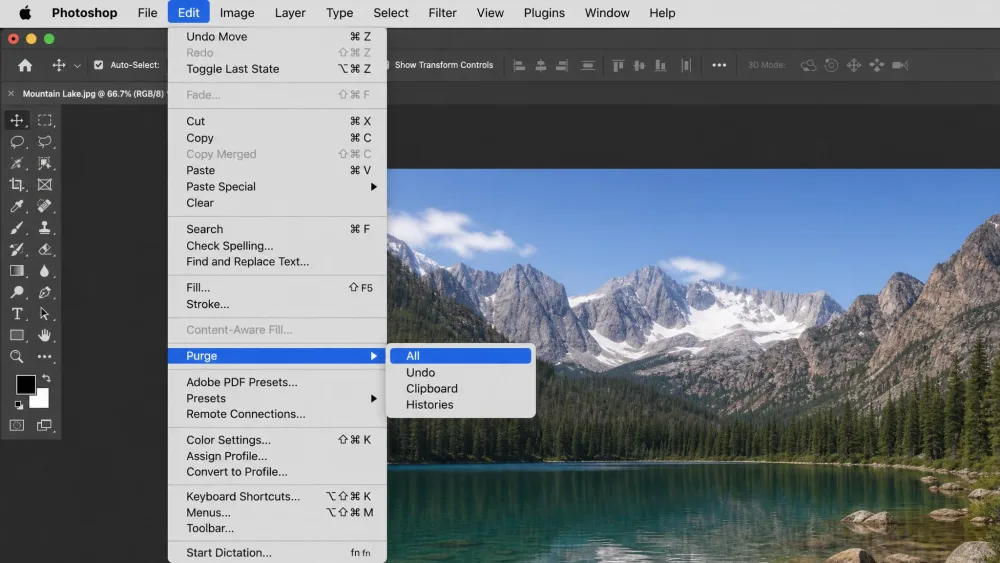Select the Eyedropper tool
Viewport: 1000px width, 563px height.
(17, 206)
